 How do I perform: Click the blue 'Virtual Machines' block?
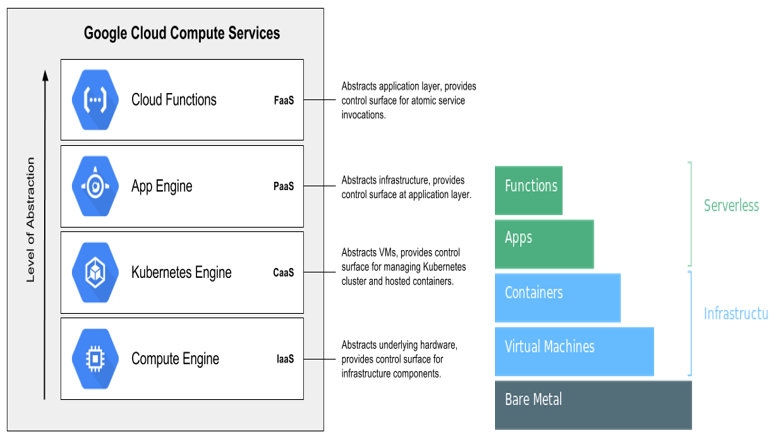pyautogui.click(x=574, y=351)
